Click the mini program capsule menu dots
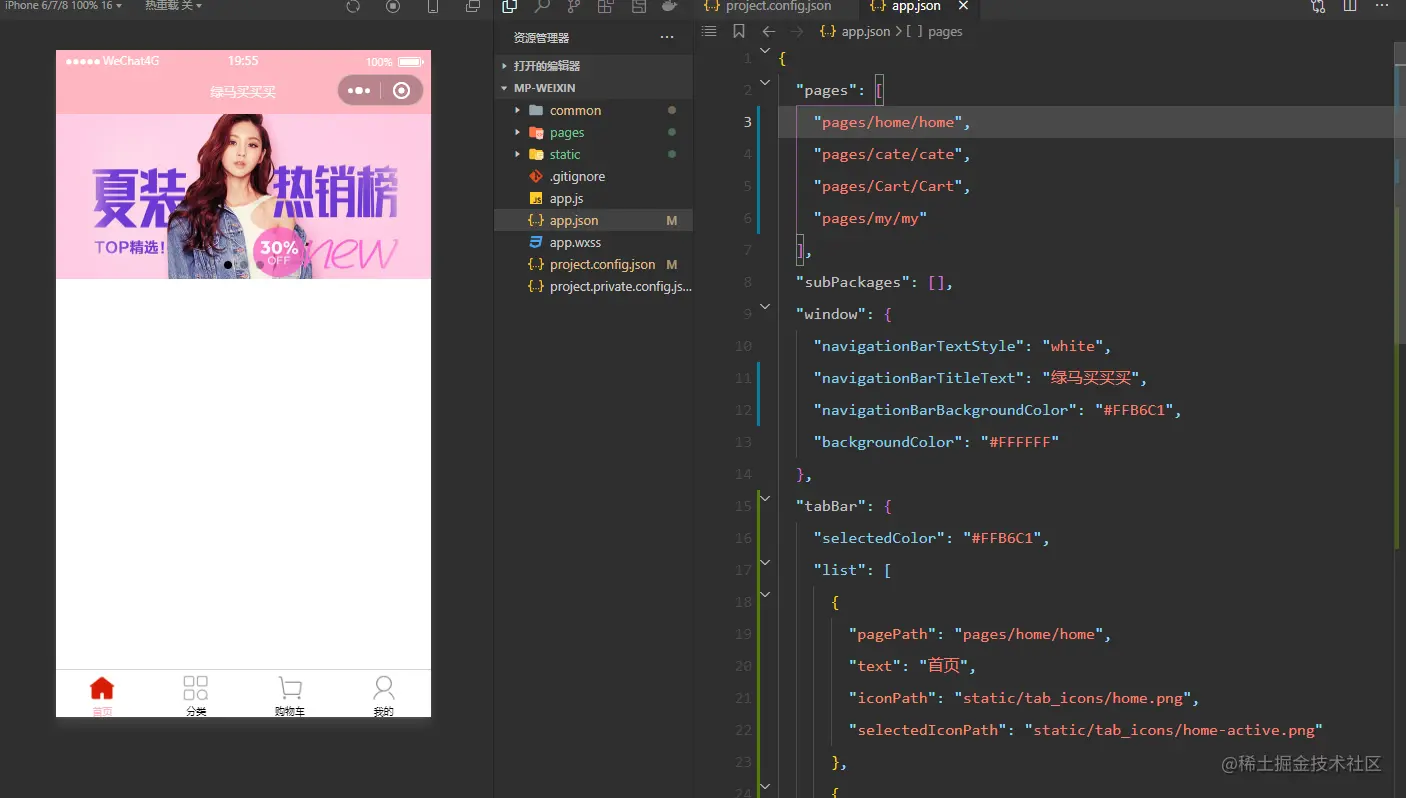Viewport: 1406px width, 798px height. (x=359, y=91)
